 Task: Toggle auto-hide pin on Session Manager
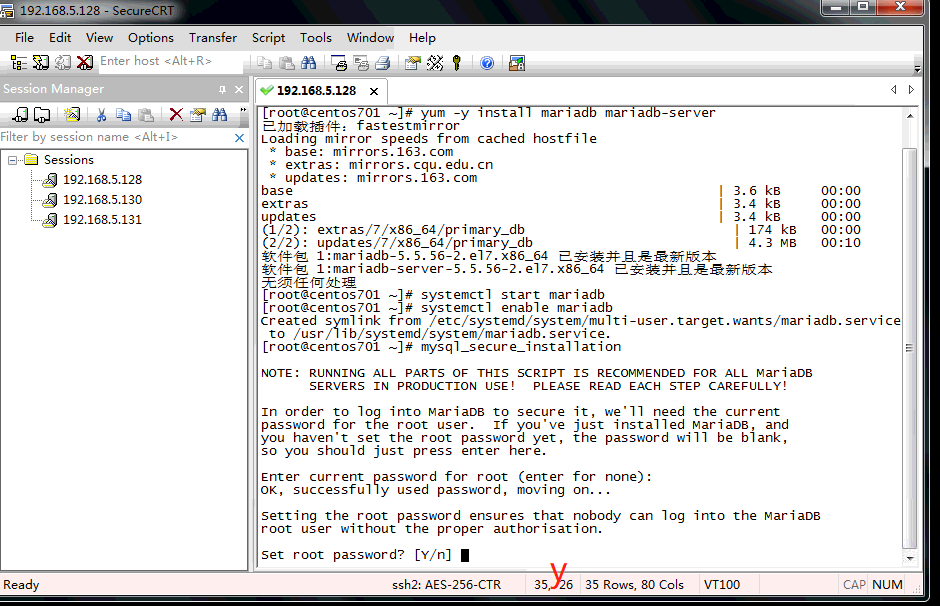(x=222, y=89)
